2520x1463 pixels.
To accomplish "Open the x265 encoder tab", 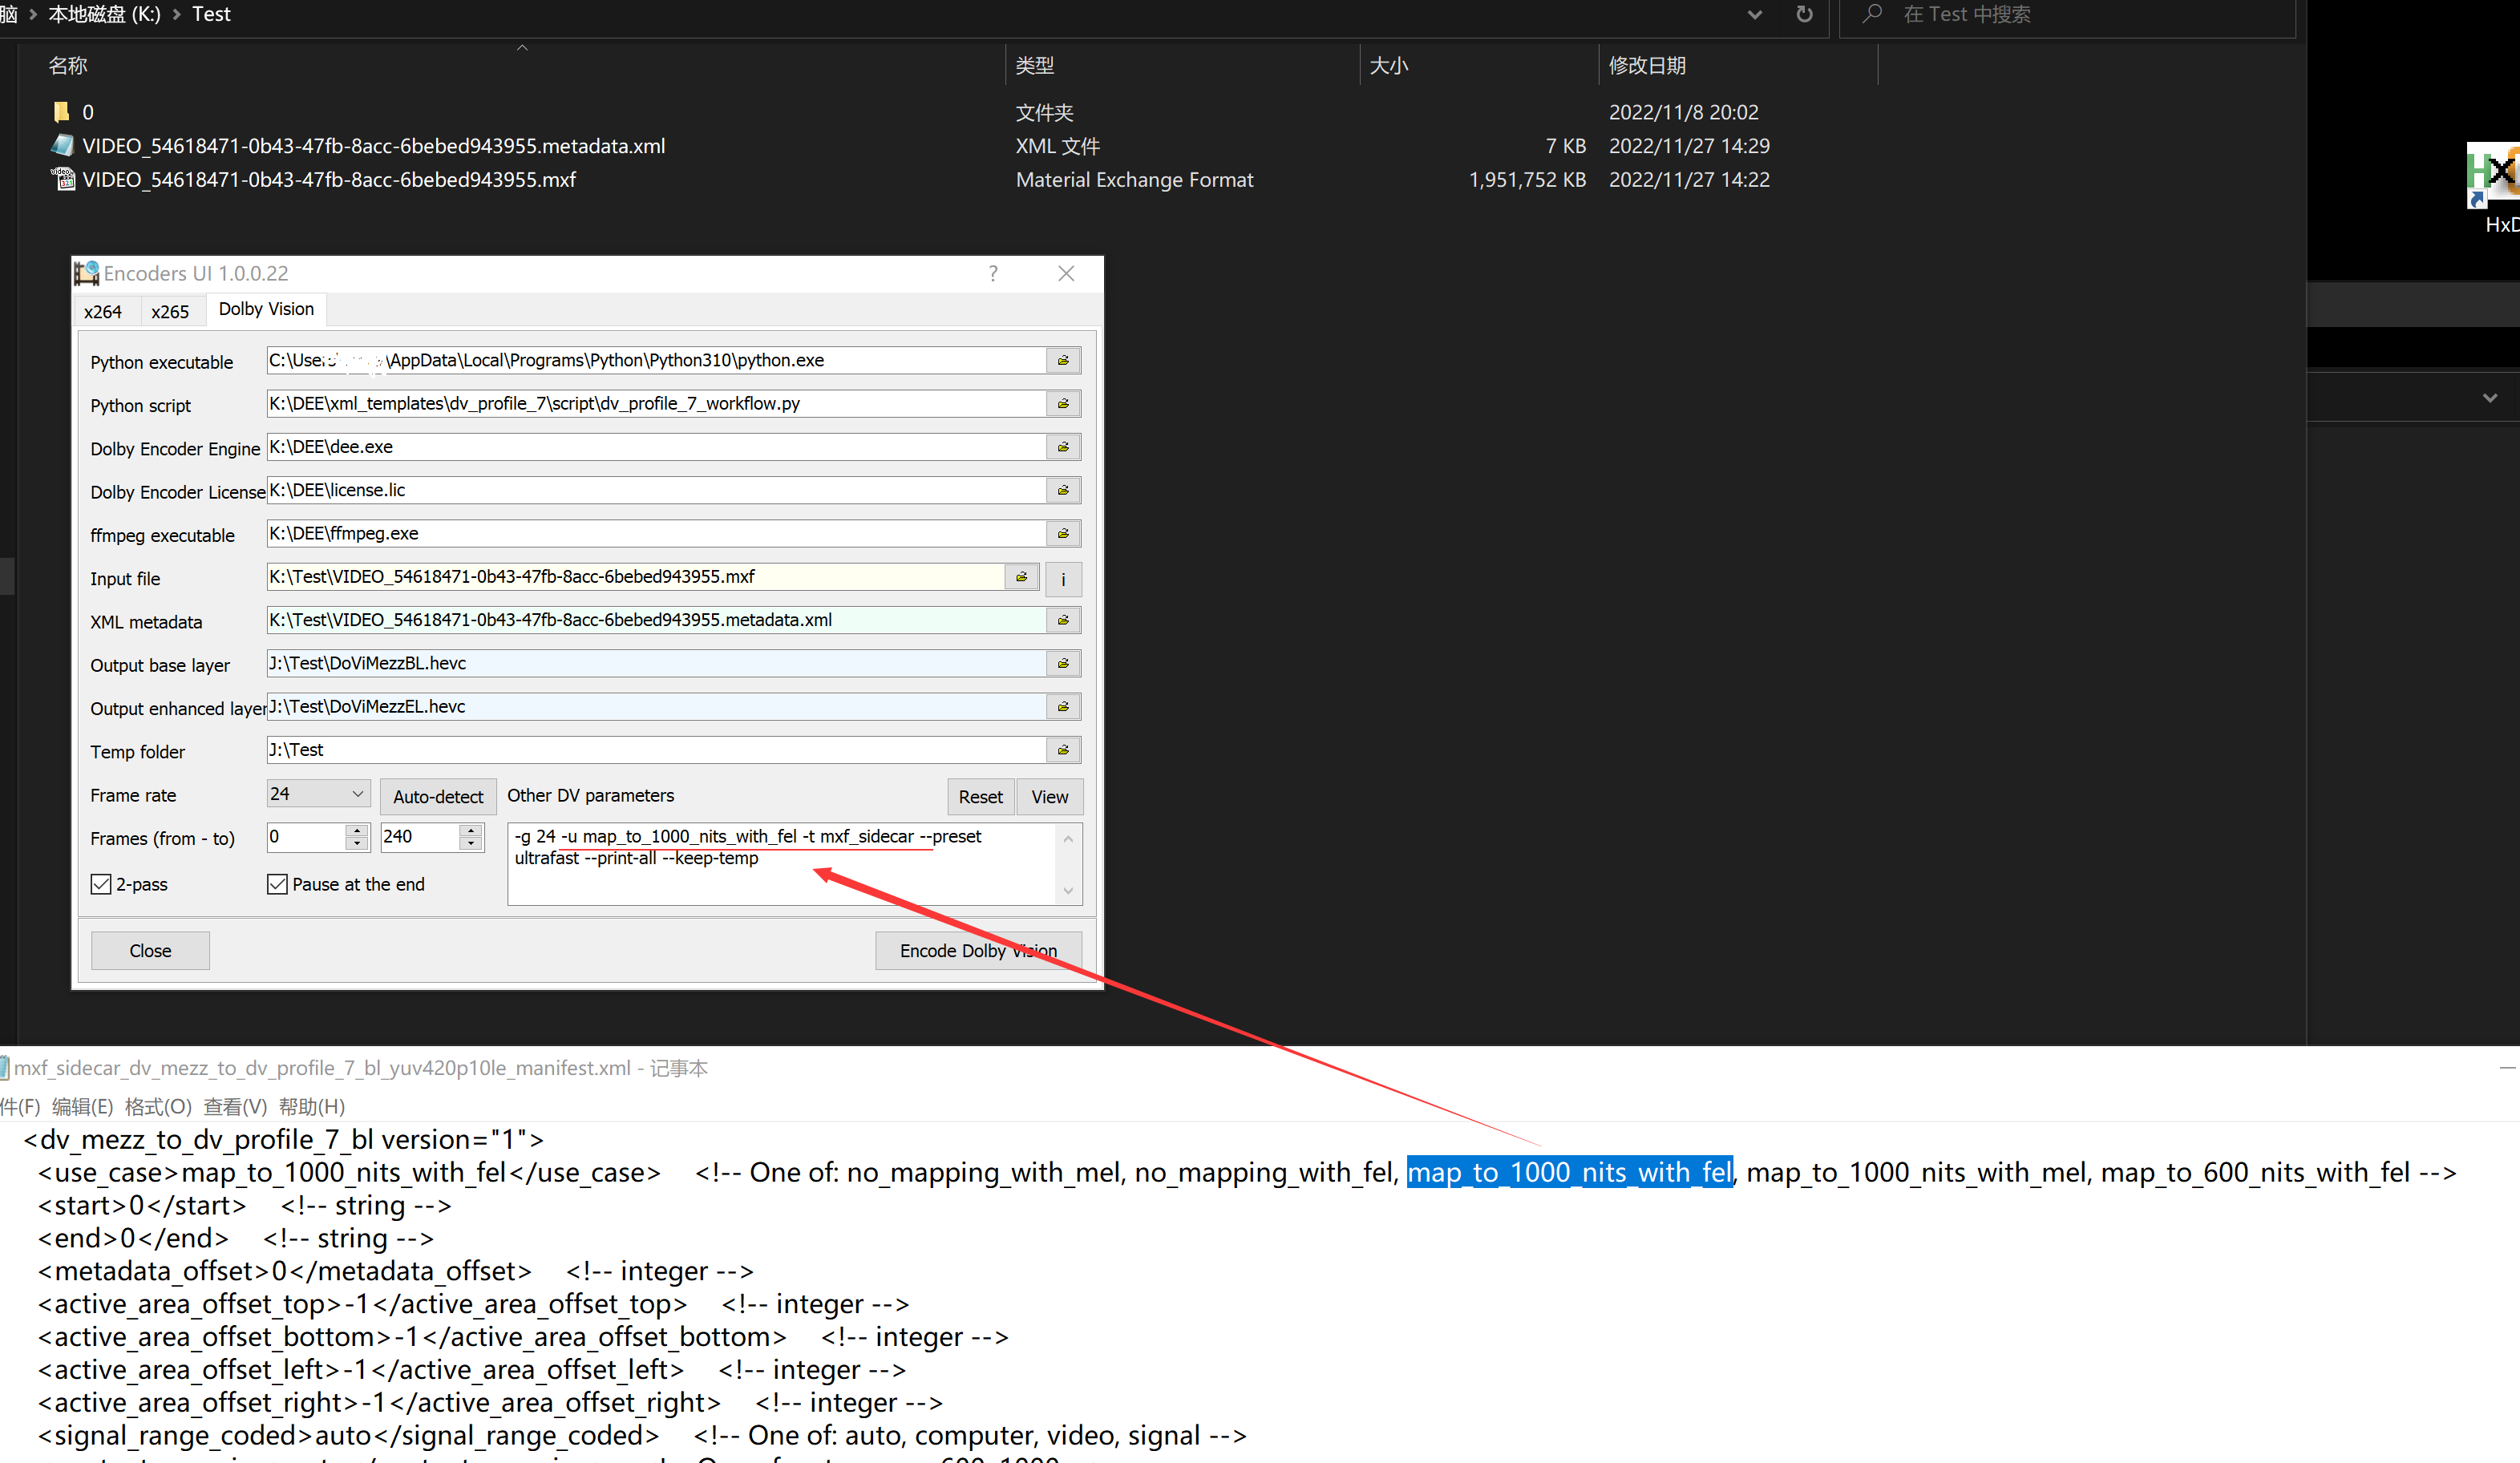I will click(171, 310).
